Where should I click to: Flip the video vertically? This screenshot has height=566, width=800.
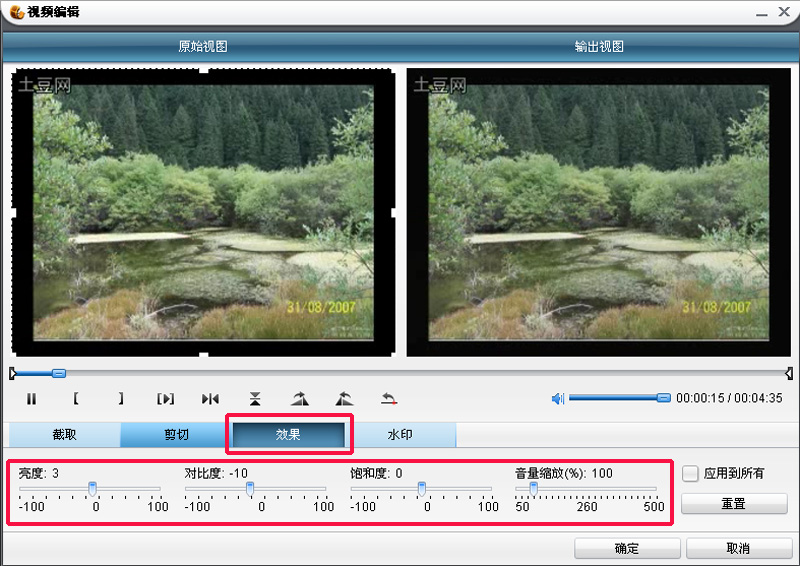pyautogui.click(x=255, y=399)
